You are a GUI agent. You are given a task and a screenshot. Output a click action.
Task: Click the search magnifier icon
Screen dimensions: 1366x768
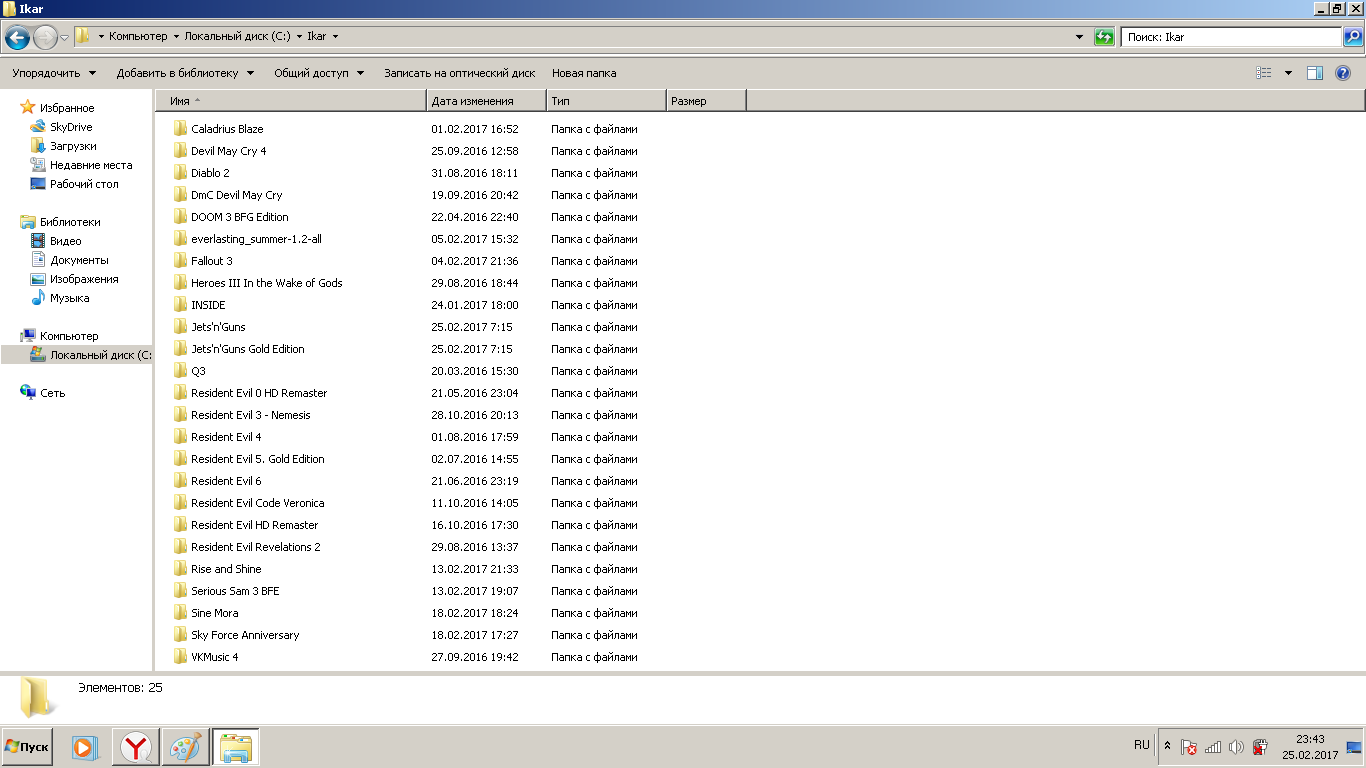[x=1353, y=37]
